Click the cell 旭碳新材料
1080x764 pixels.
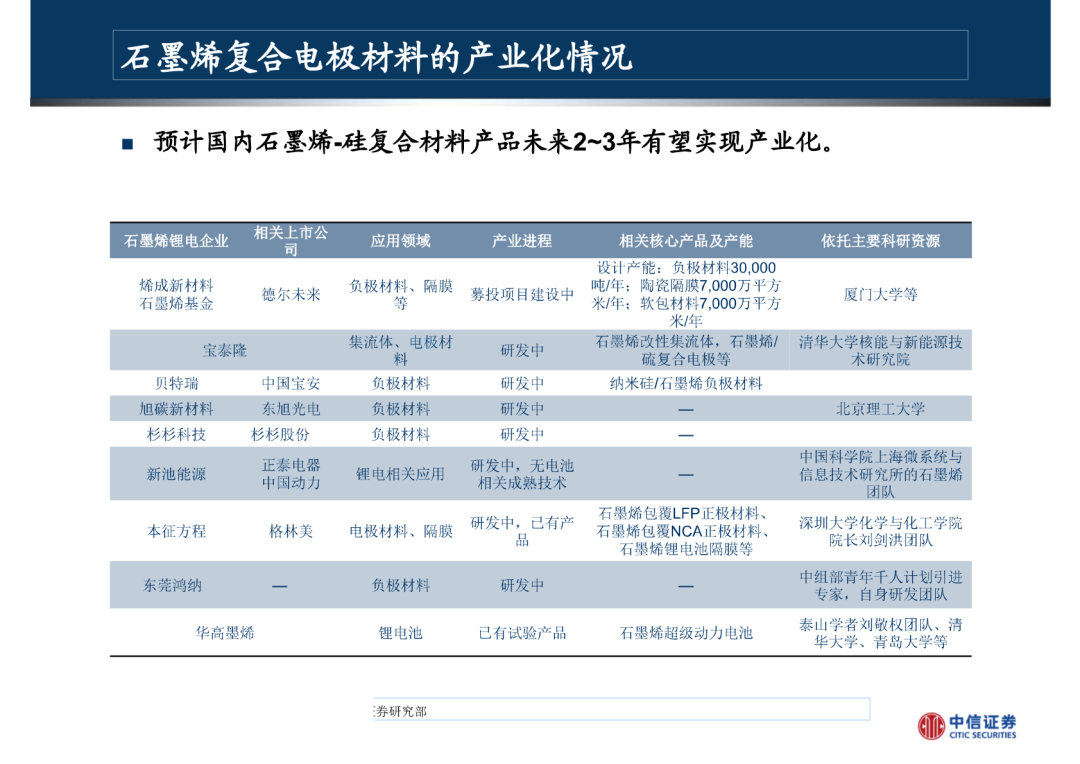[176, 409]
